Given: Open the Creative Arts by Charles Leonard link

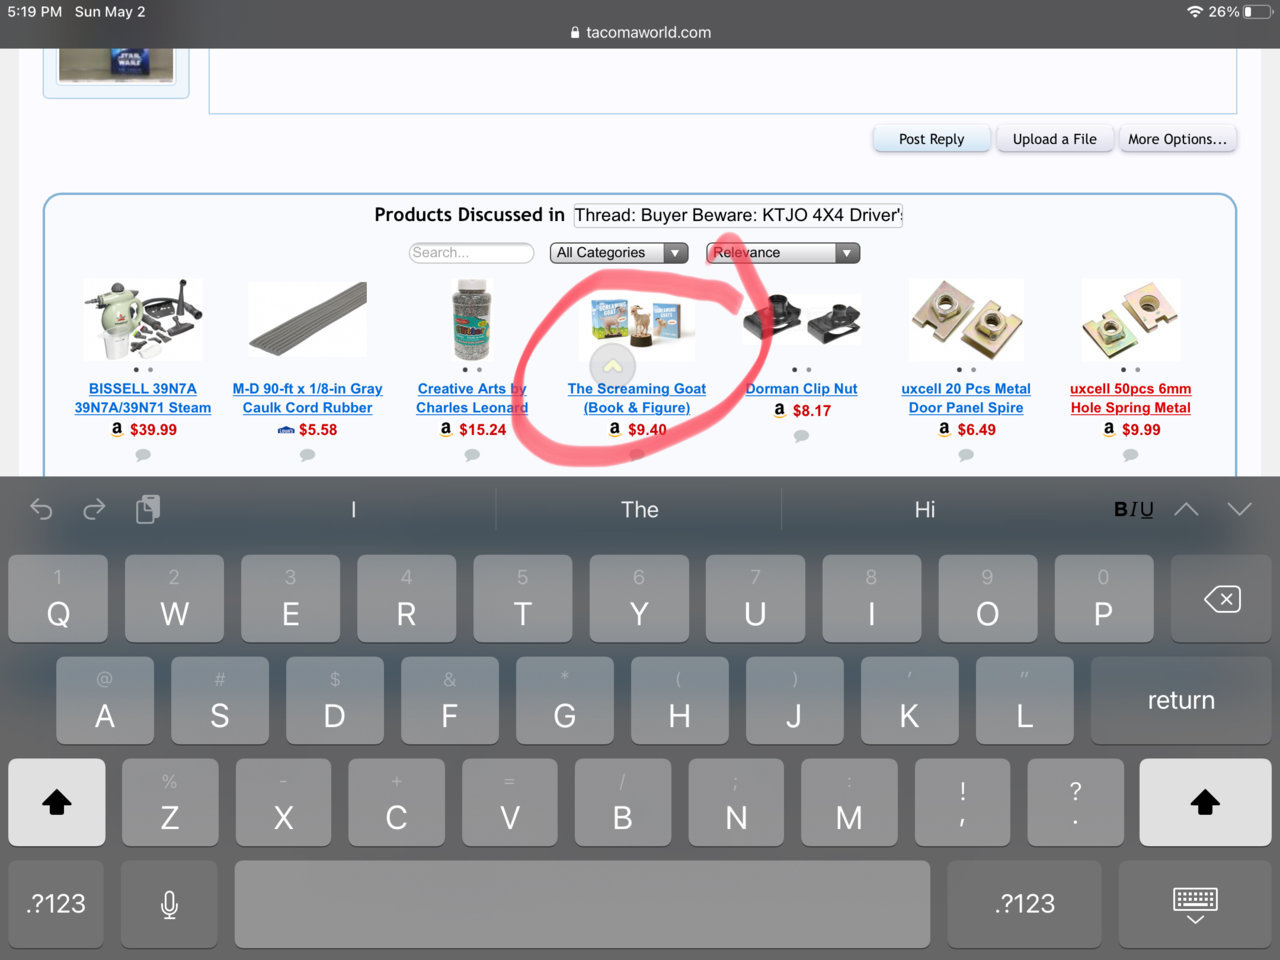Looking at the screenshot, I should 472,398.
